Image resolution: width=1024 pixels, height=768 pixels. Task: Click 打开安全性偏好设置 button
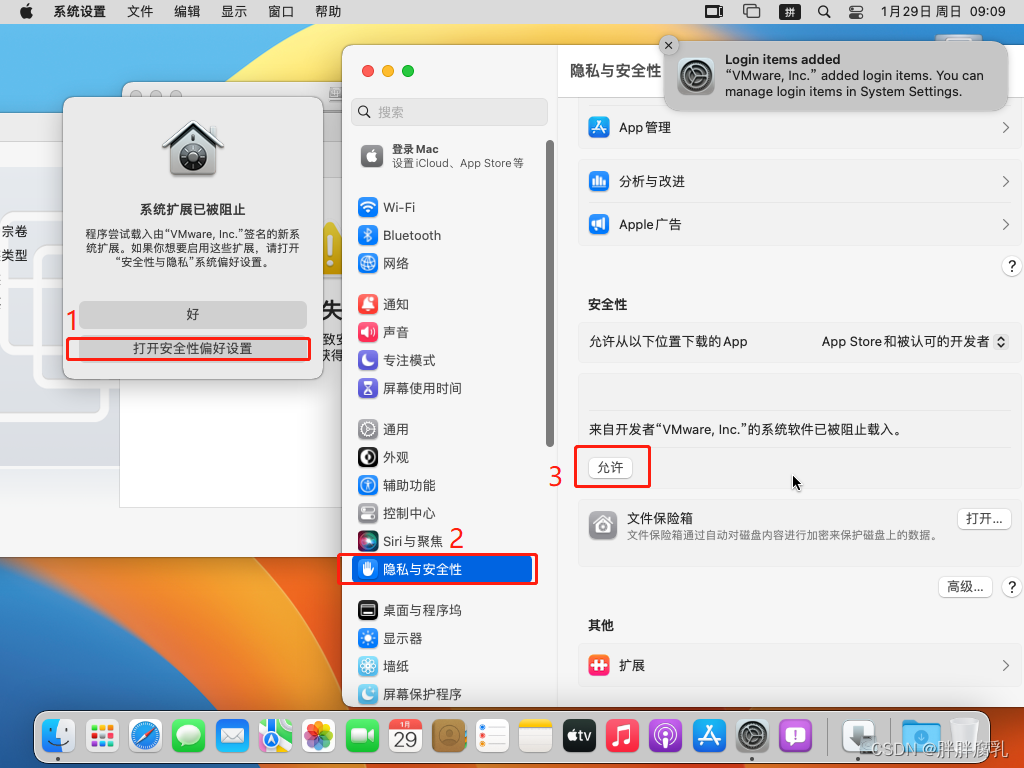point(193,348)
